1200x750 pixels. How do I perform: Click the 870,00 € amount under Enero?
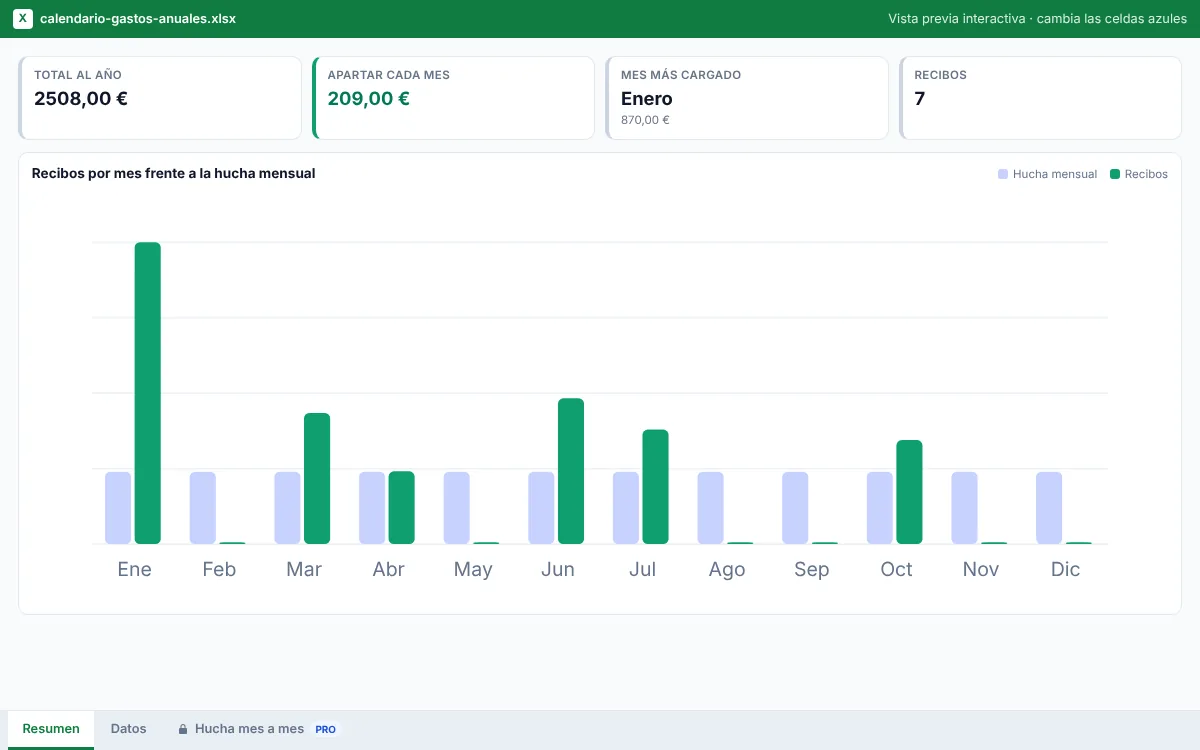coord(645,120)
